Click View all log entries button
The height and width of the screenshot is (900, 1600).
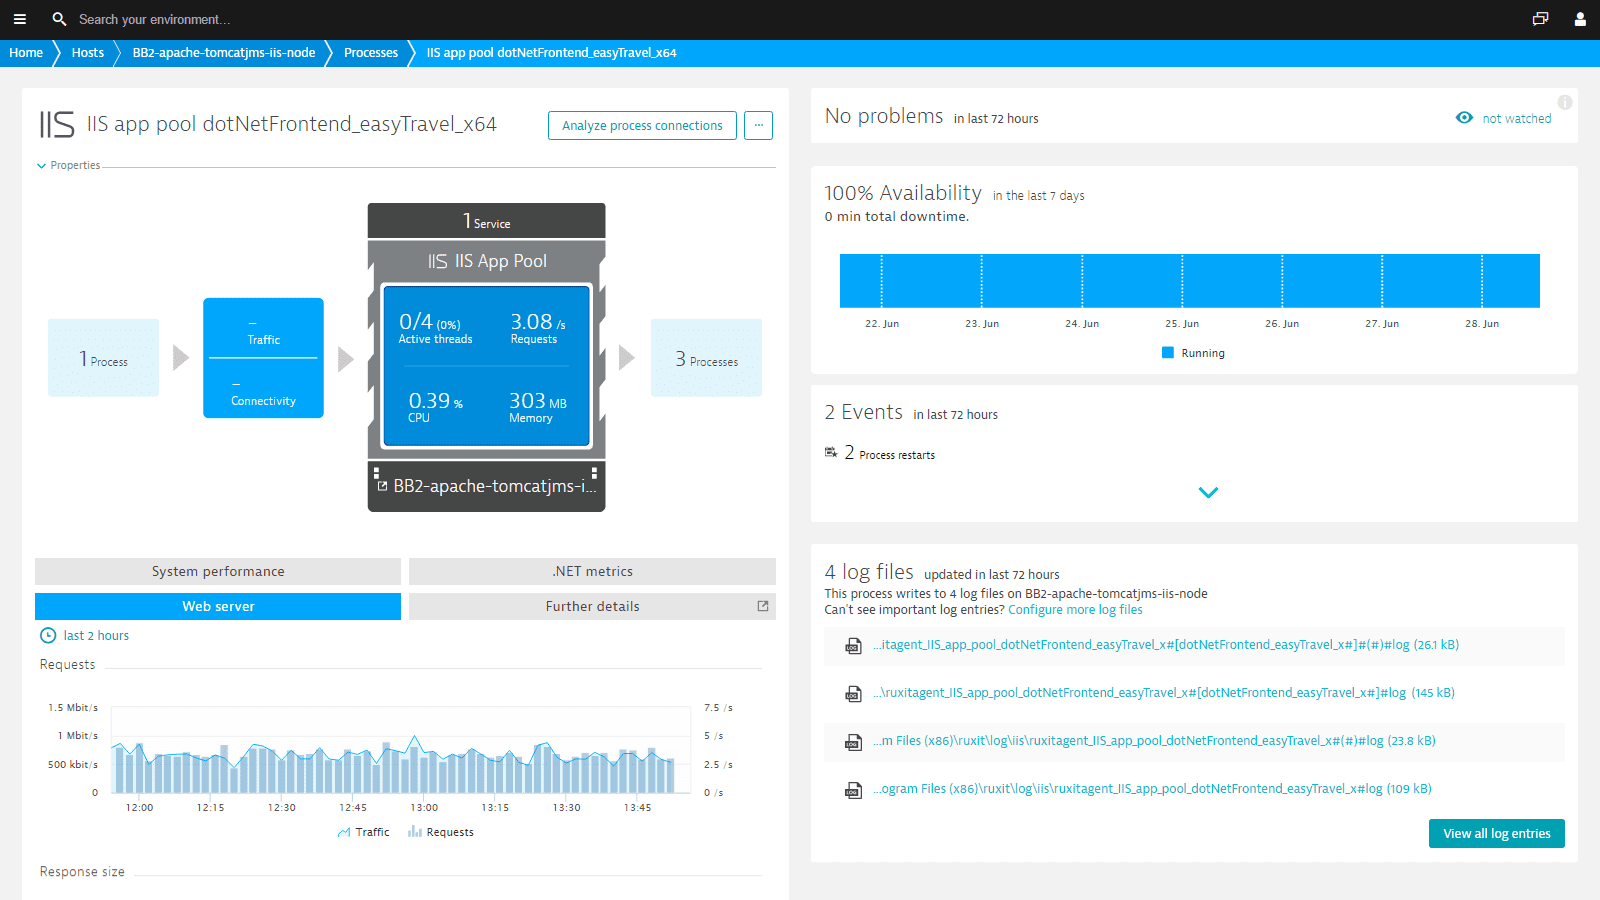coord(1496,833)
